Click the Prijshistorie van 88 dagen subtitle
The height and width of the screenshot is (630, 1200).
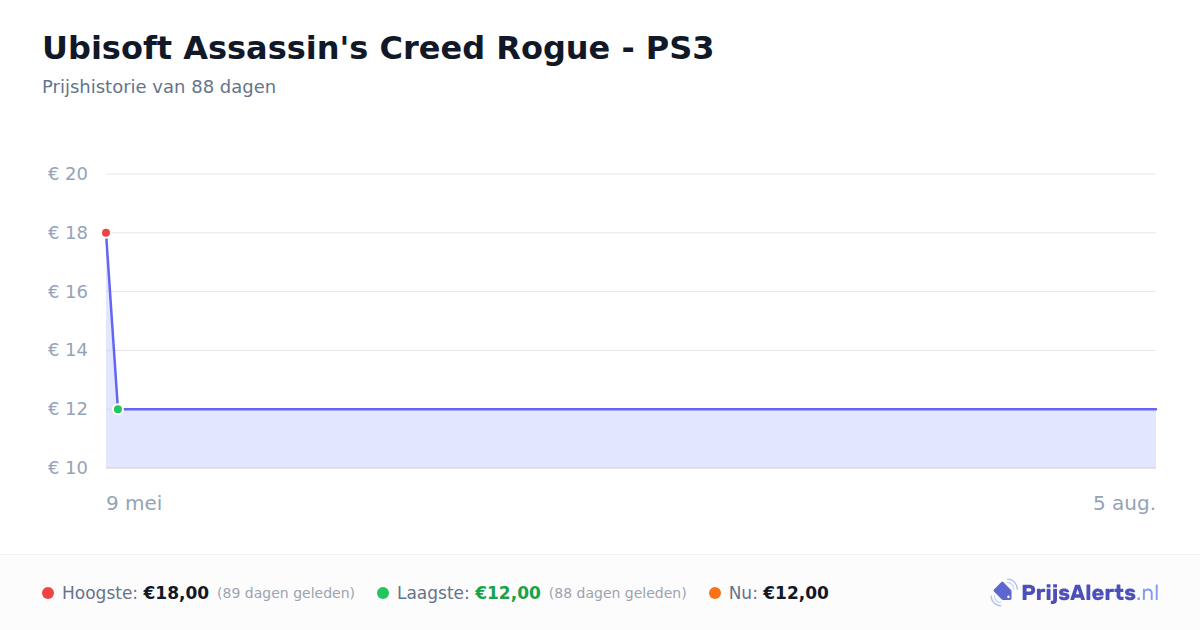click(159, 87)
